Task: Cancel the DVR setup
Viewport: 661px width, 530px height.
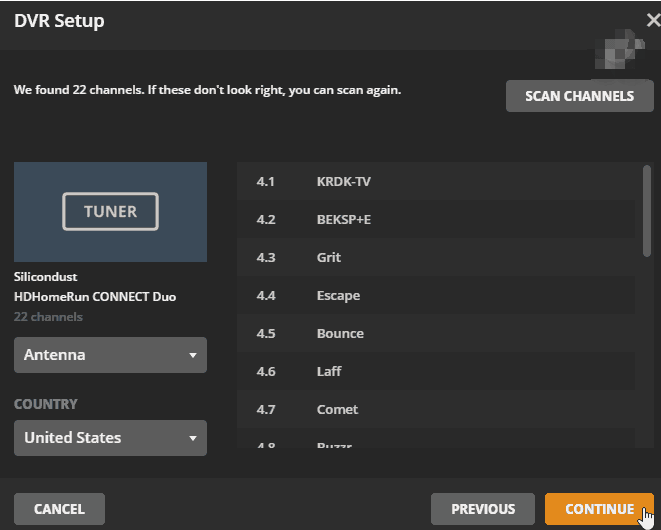Action: pos(59,509)
